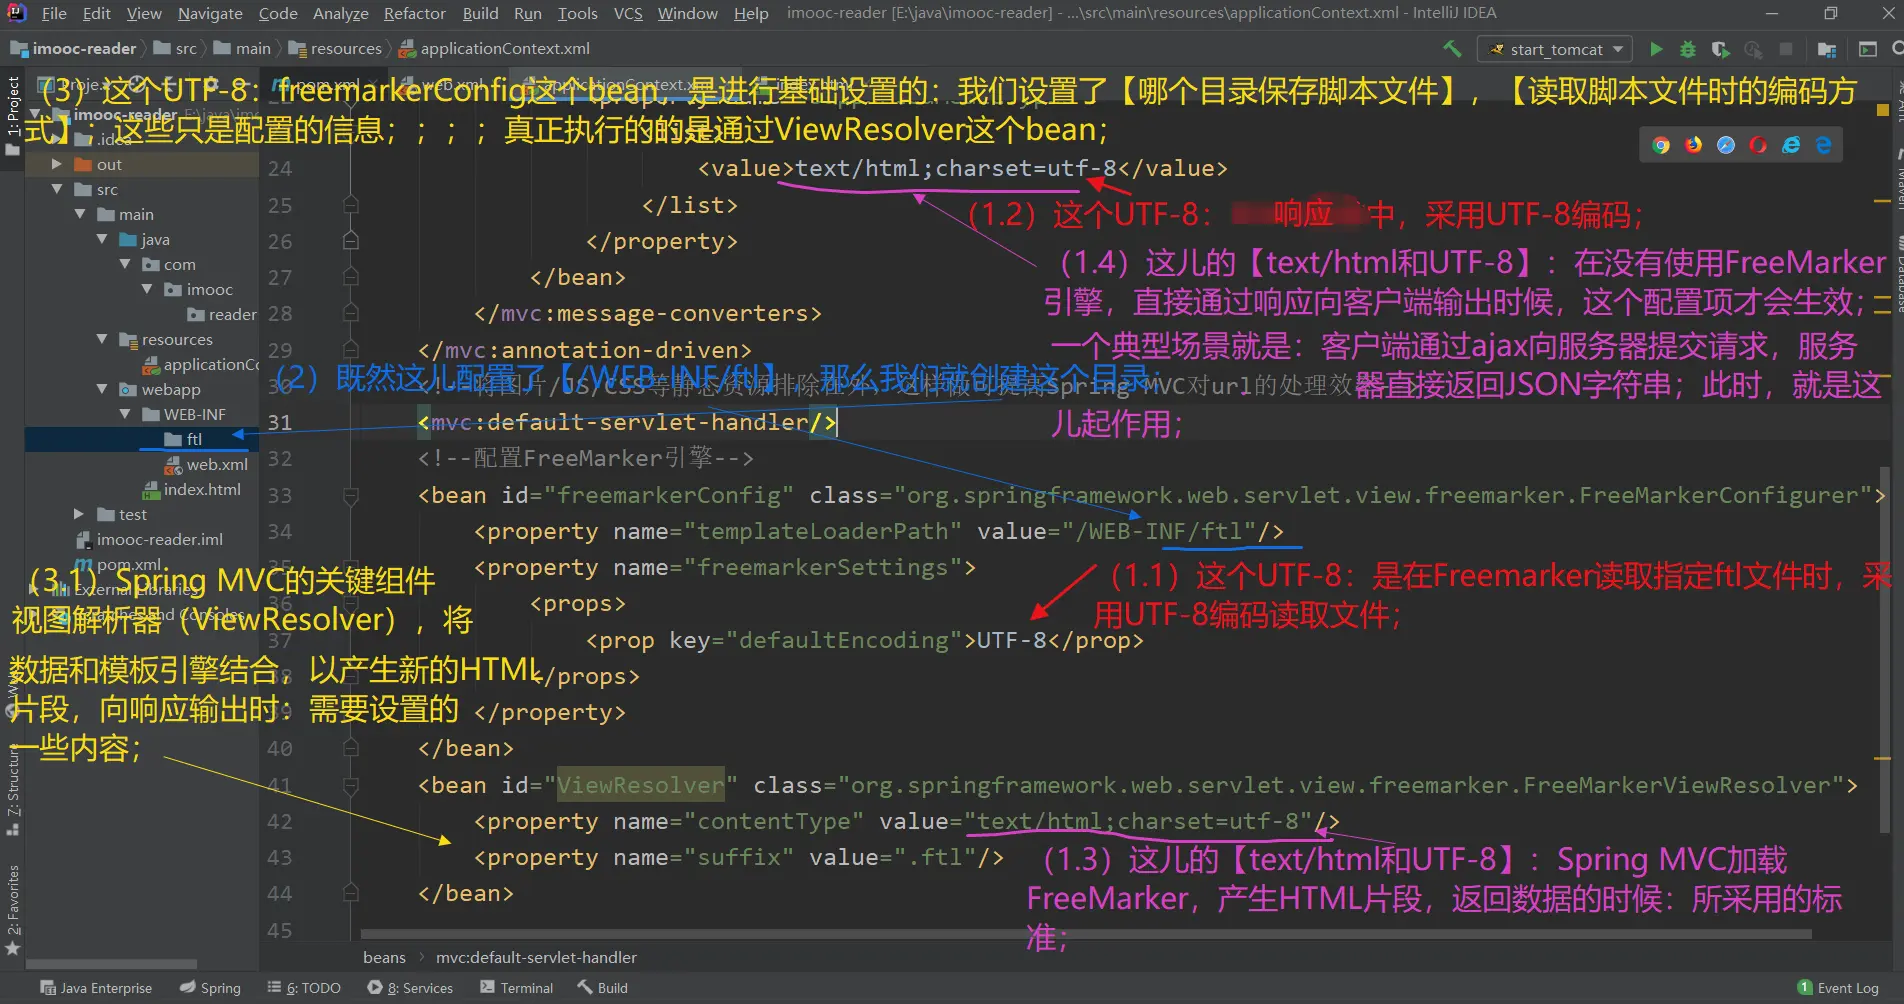This screenshot has width=1904, height=1004.
Task: Run with Coverage using the shield icon
Action: (x=1720, y=49)
